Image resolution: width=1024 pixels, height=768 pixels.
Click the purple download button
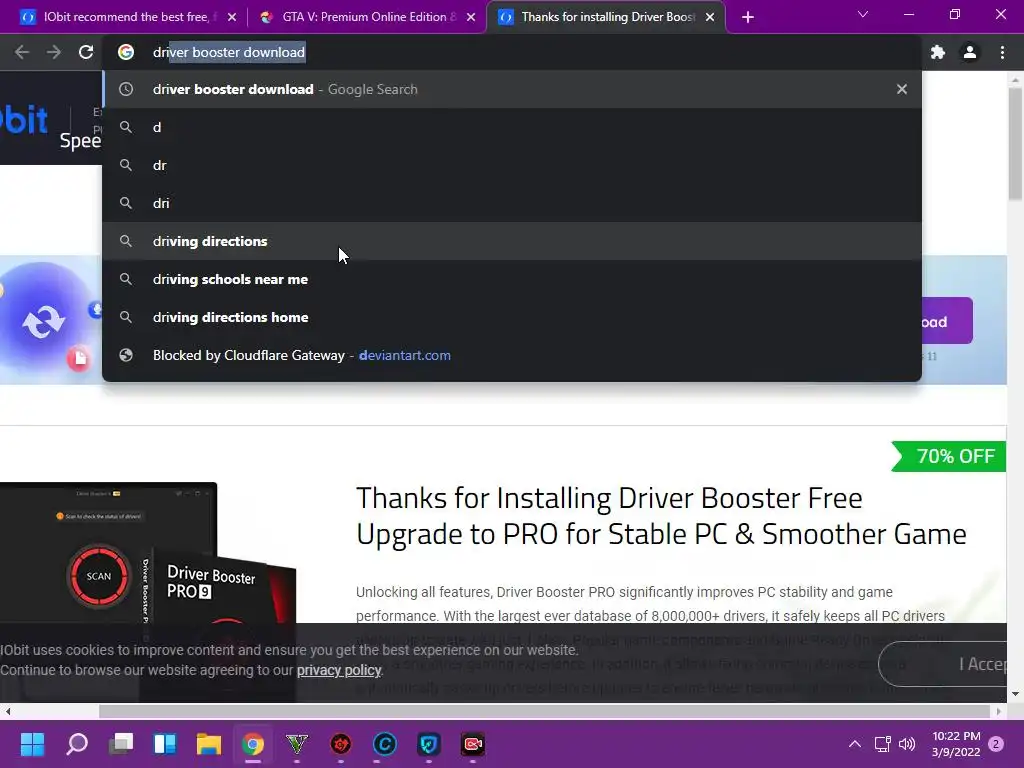(947, 321)
